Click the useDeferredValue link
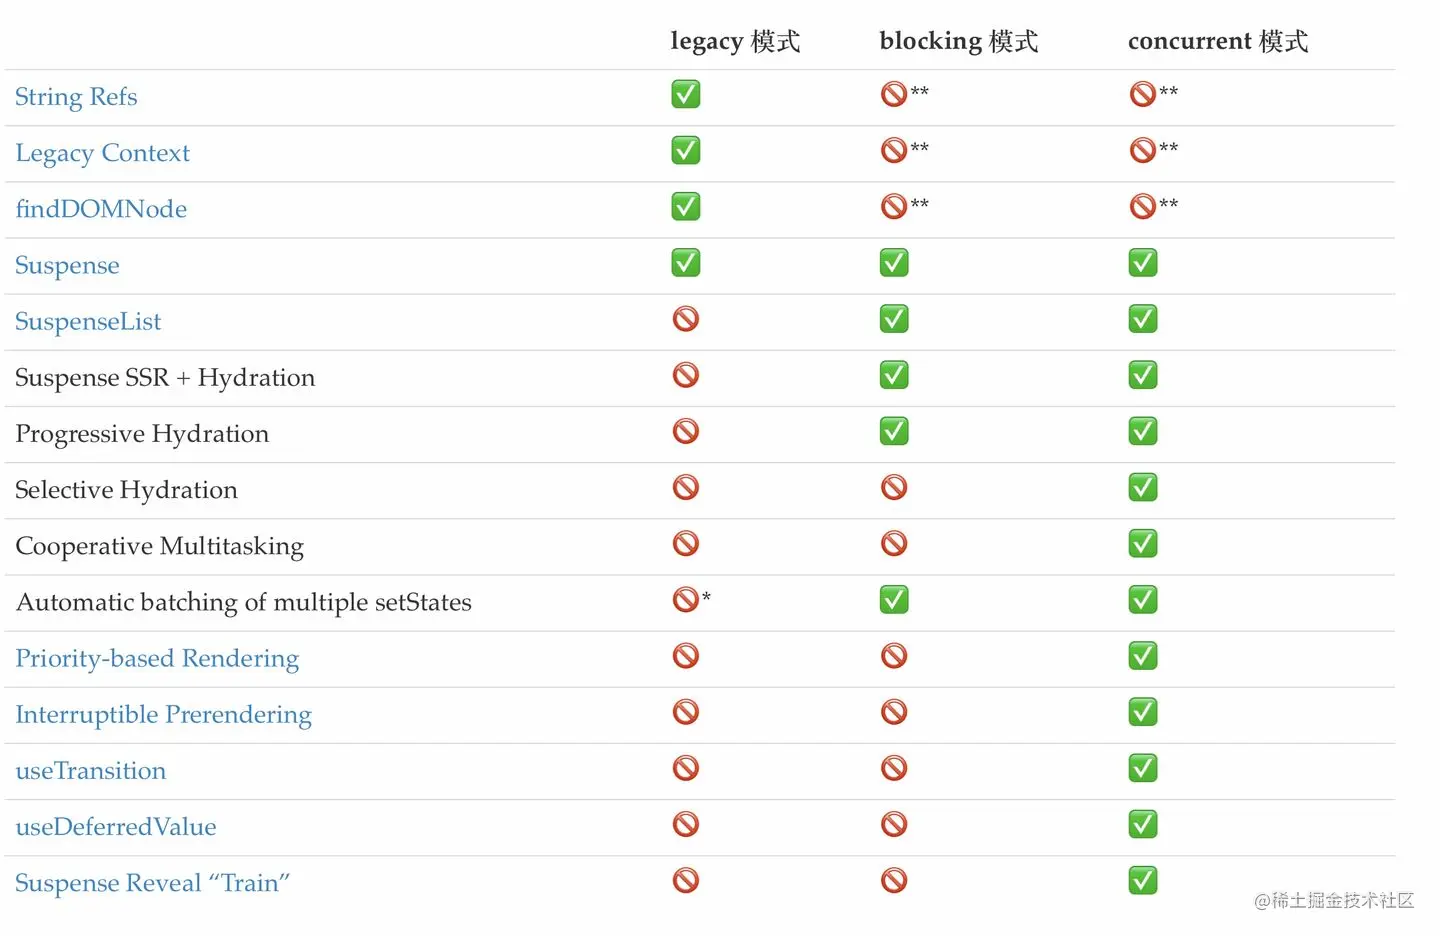Image resolution: width=1440 pixels, height=936 pixels. click(x=115, y=827)
